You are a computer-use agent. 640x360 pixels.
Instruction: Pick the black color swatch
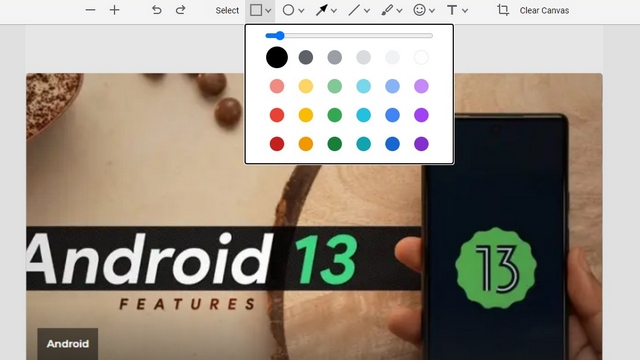277,57
